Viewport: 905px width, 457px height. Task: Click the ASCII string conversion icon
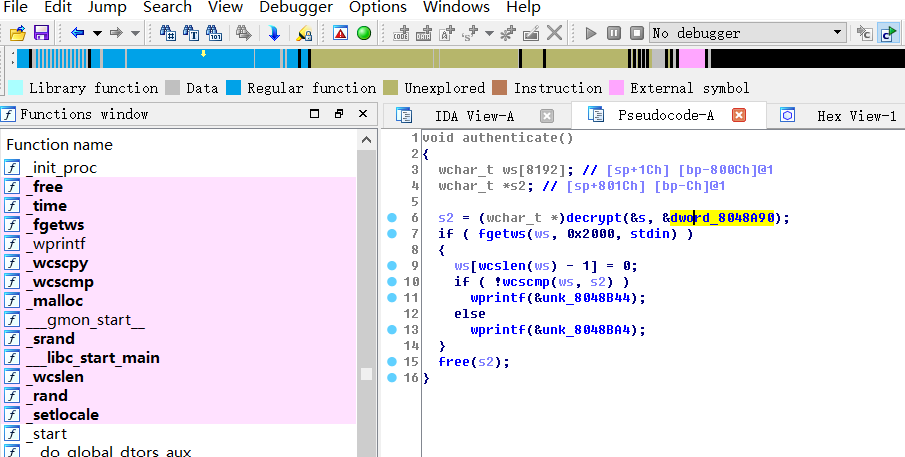click(447, 33)
